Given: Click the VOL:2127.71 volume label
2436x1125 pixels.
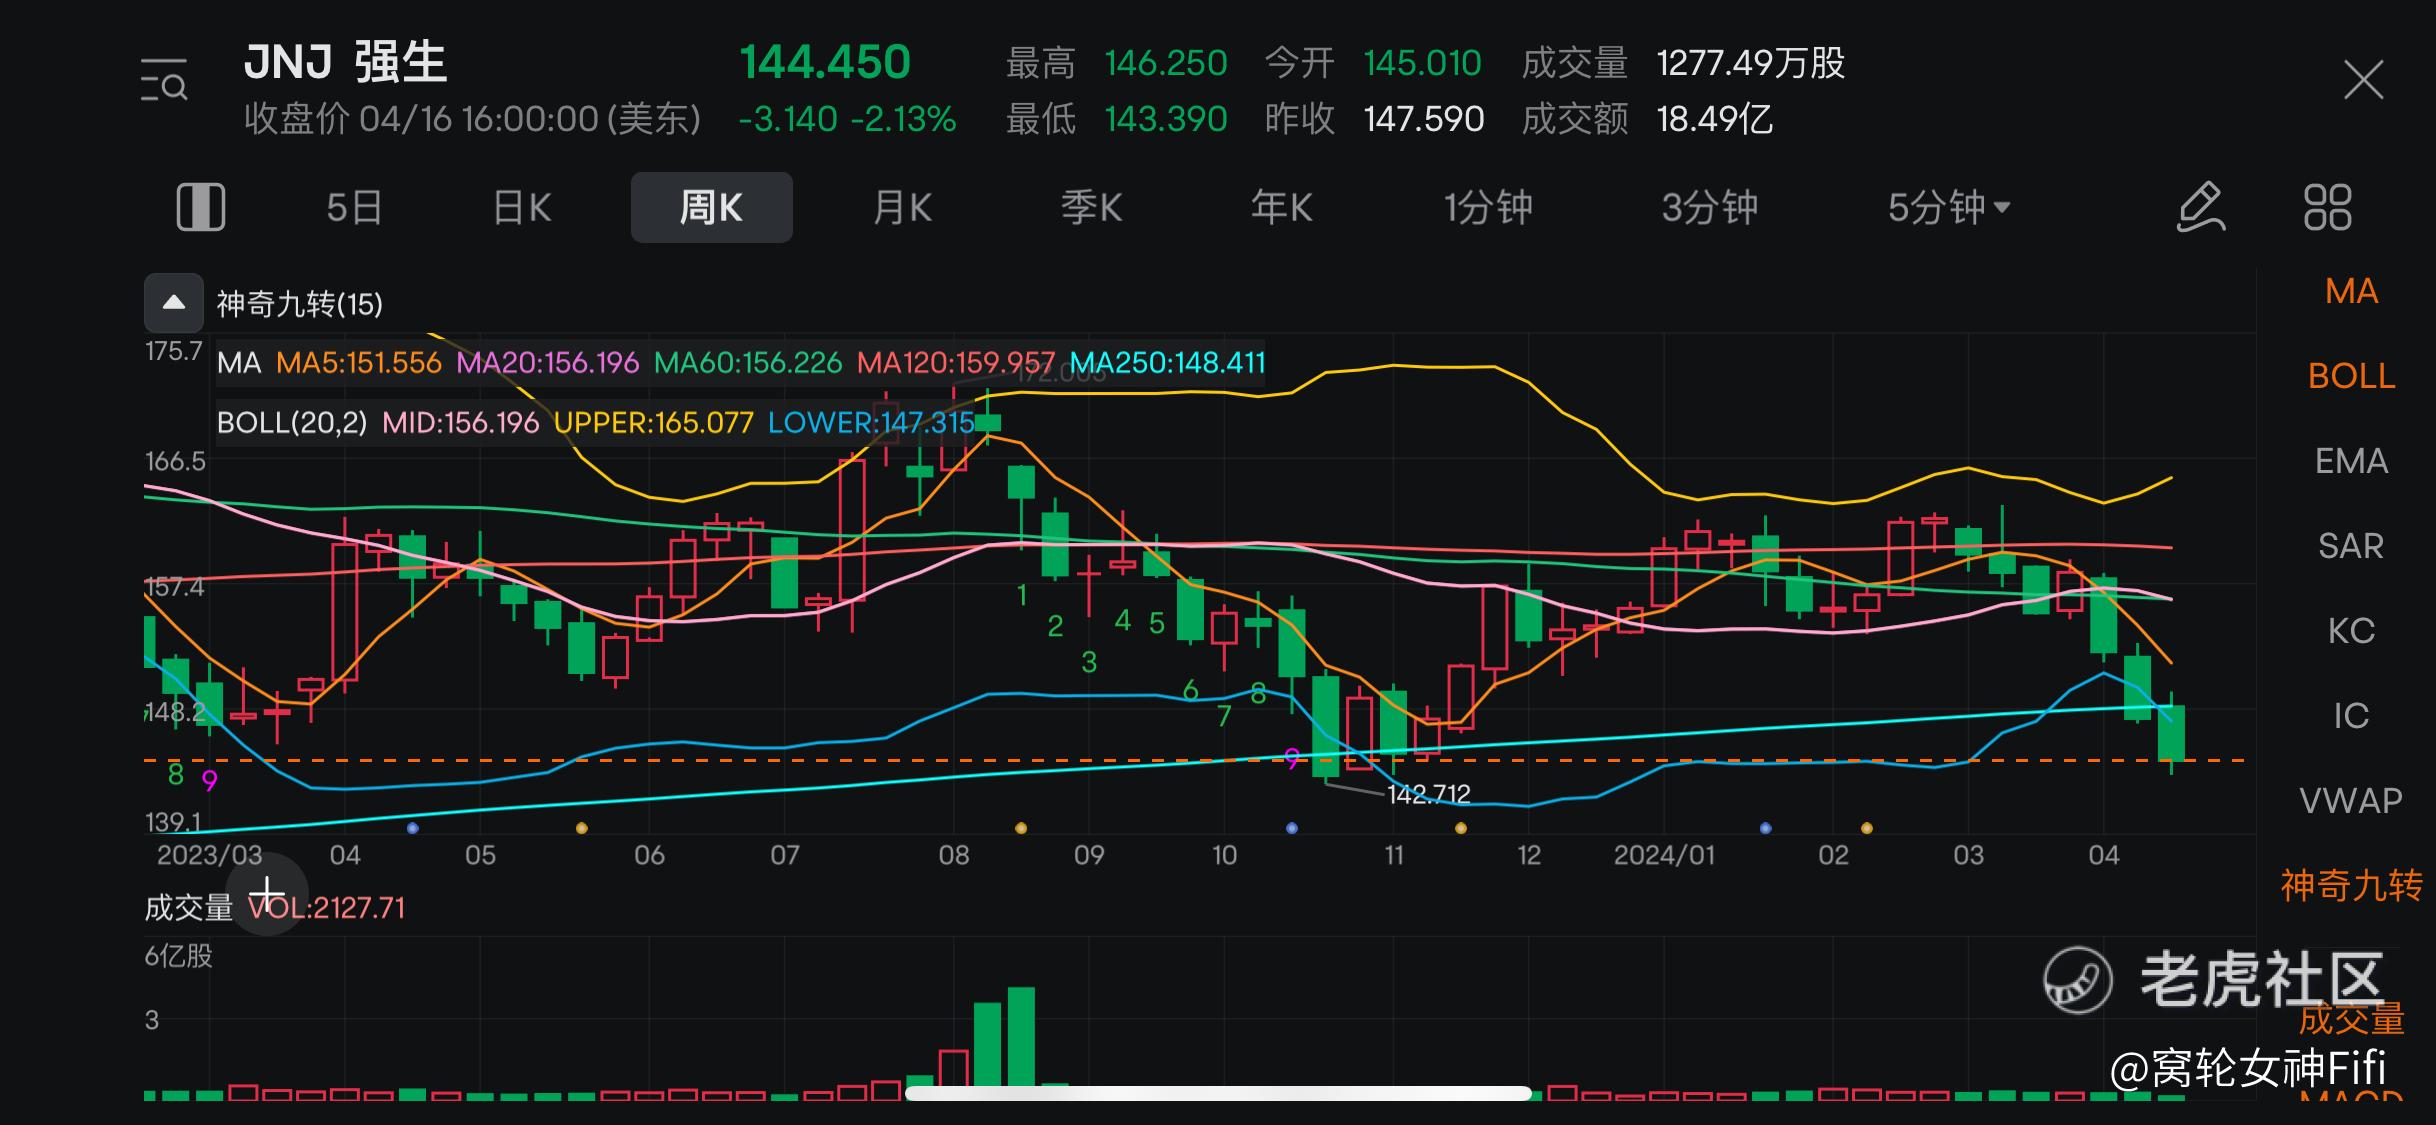Looking at the screenshot, I should [x=326, y=908].
